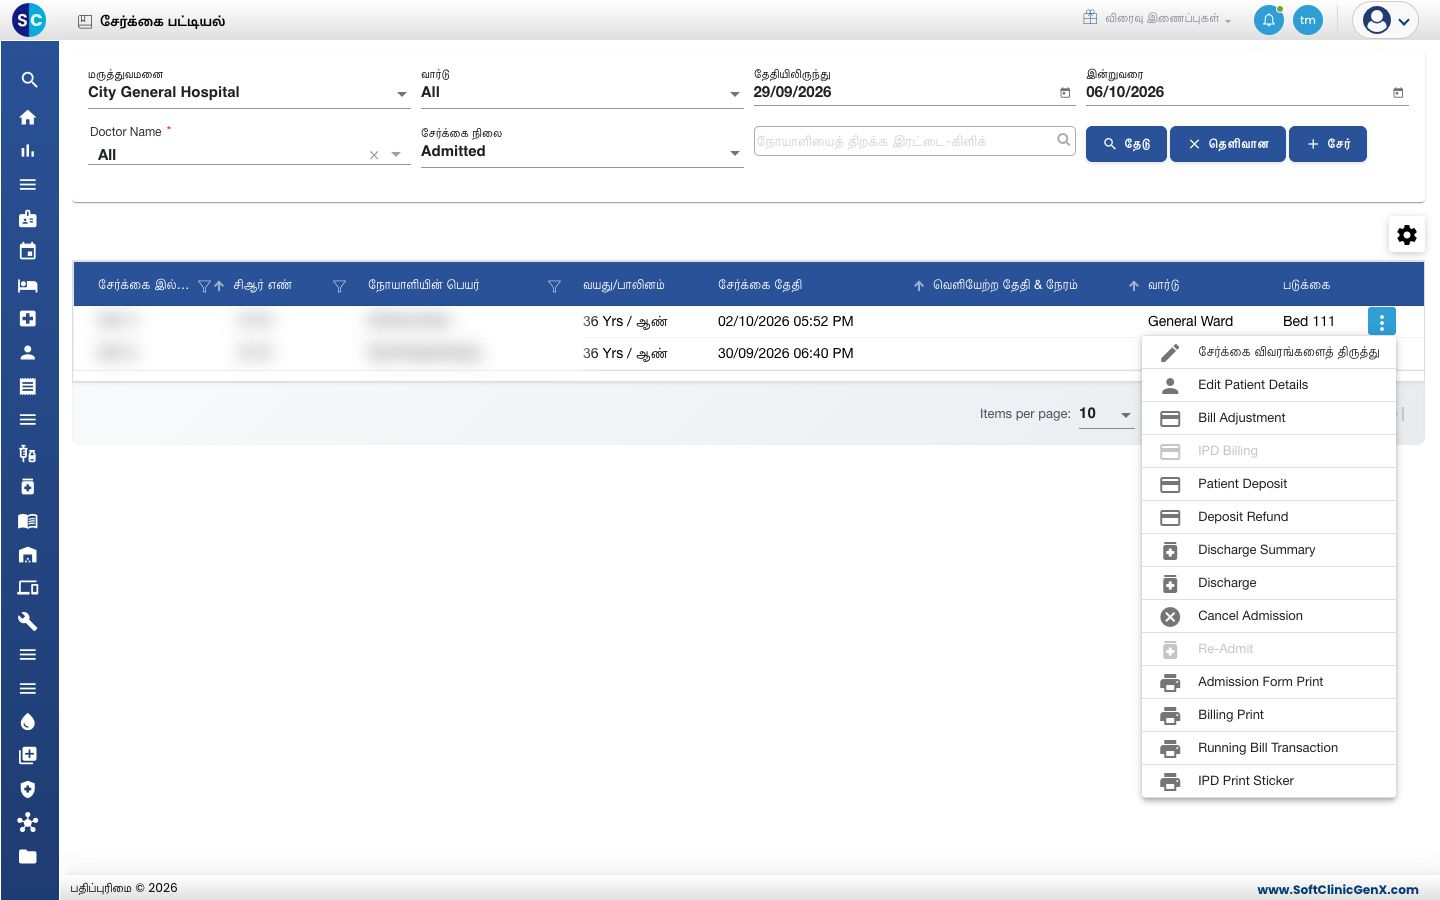This screenshot has height=900, width=1440.
Task: Open the user profile dropdown
Action: click(x=1386, y=20)
